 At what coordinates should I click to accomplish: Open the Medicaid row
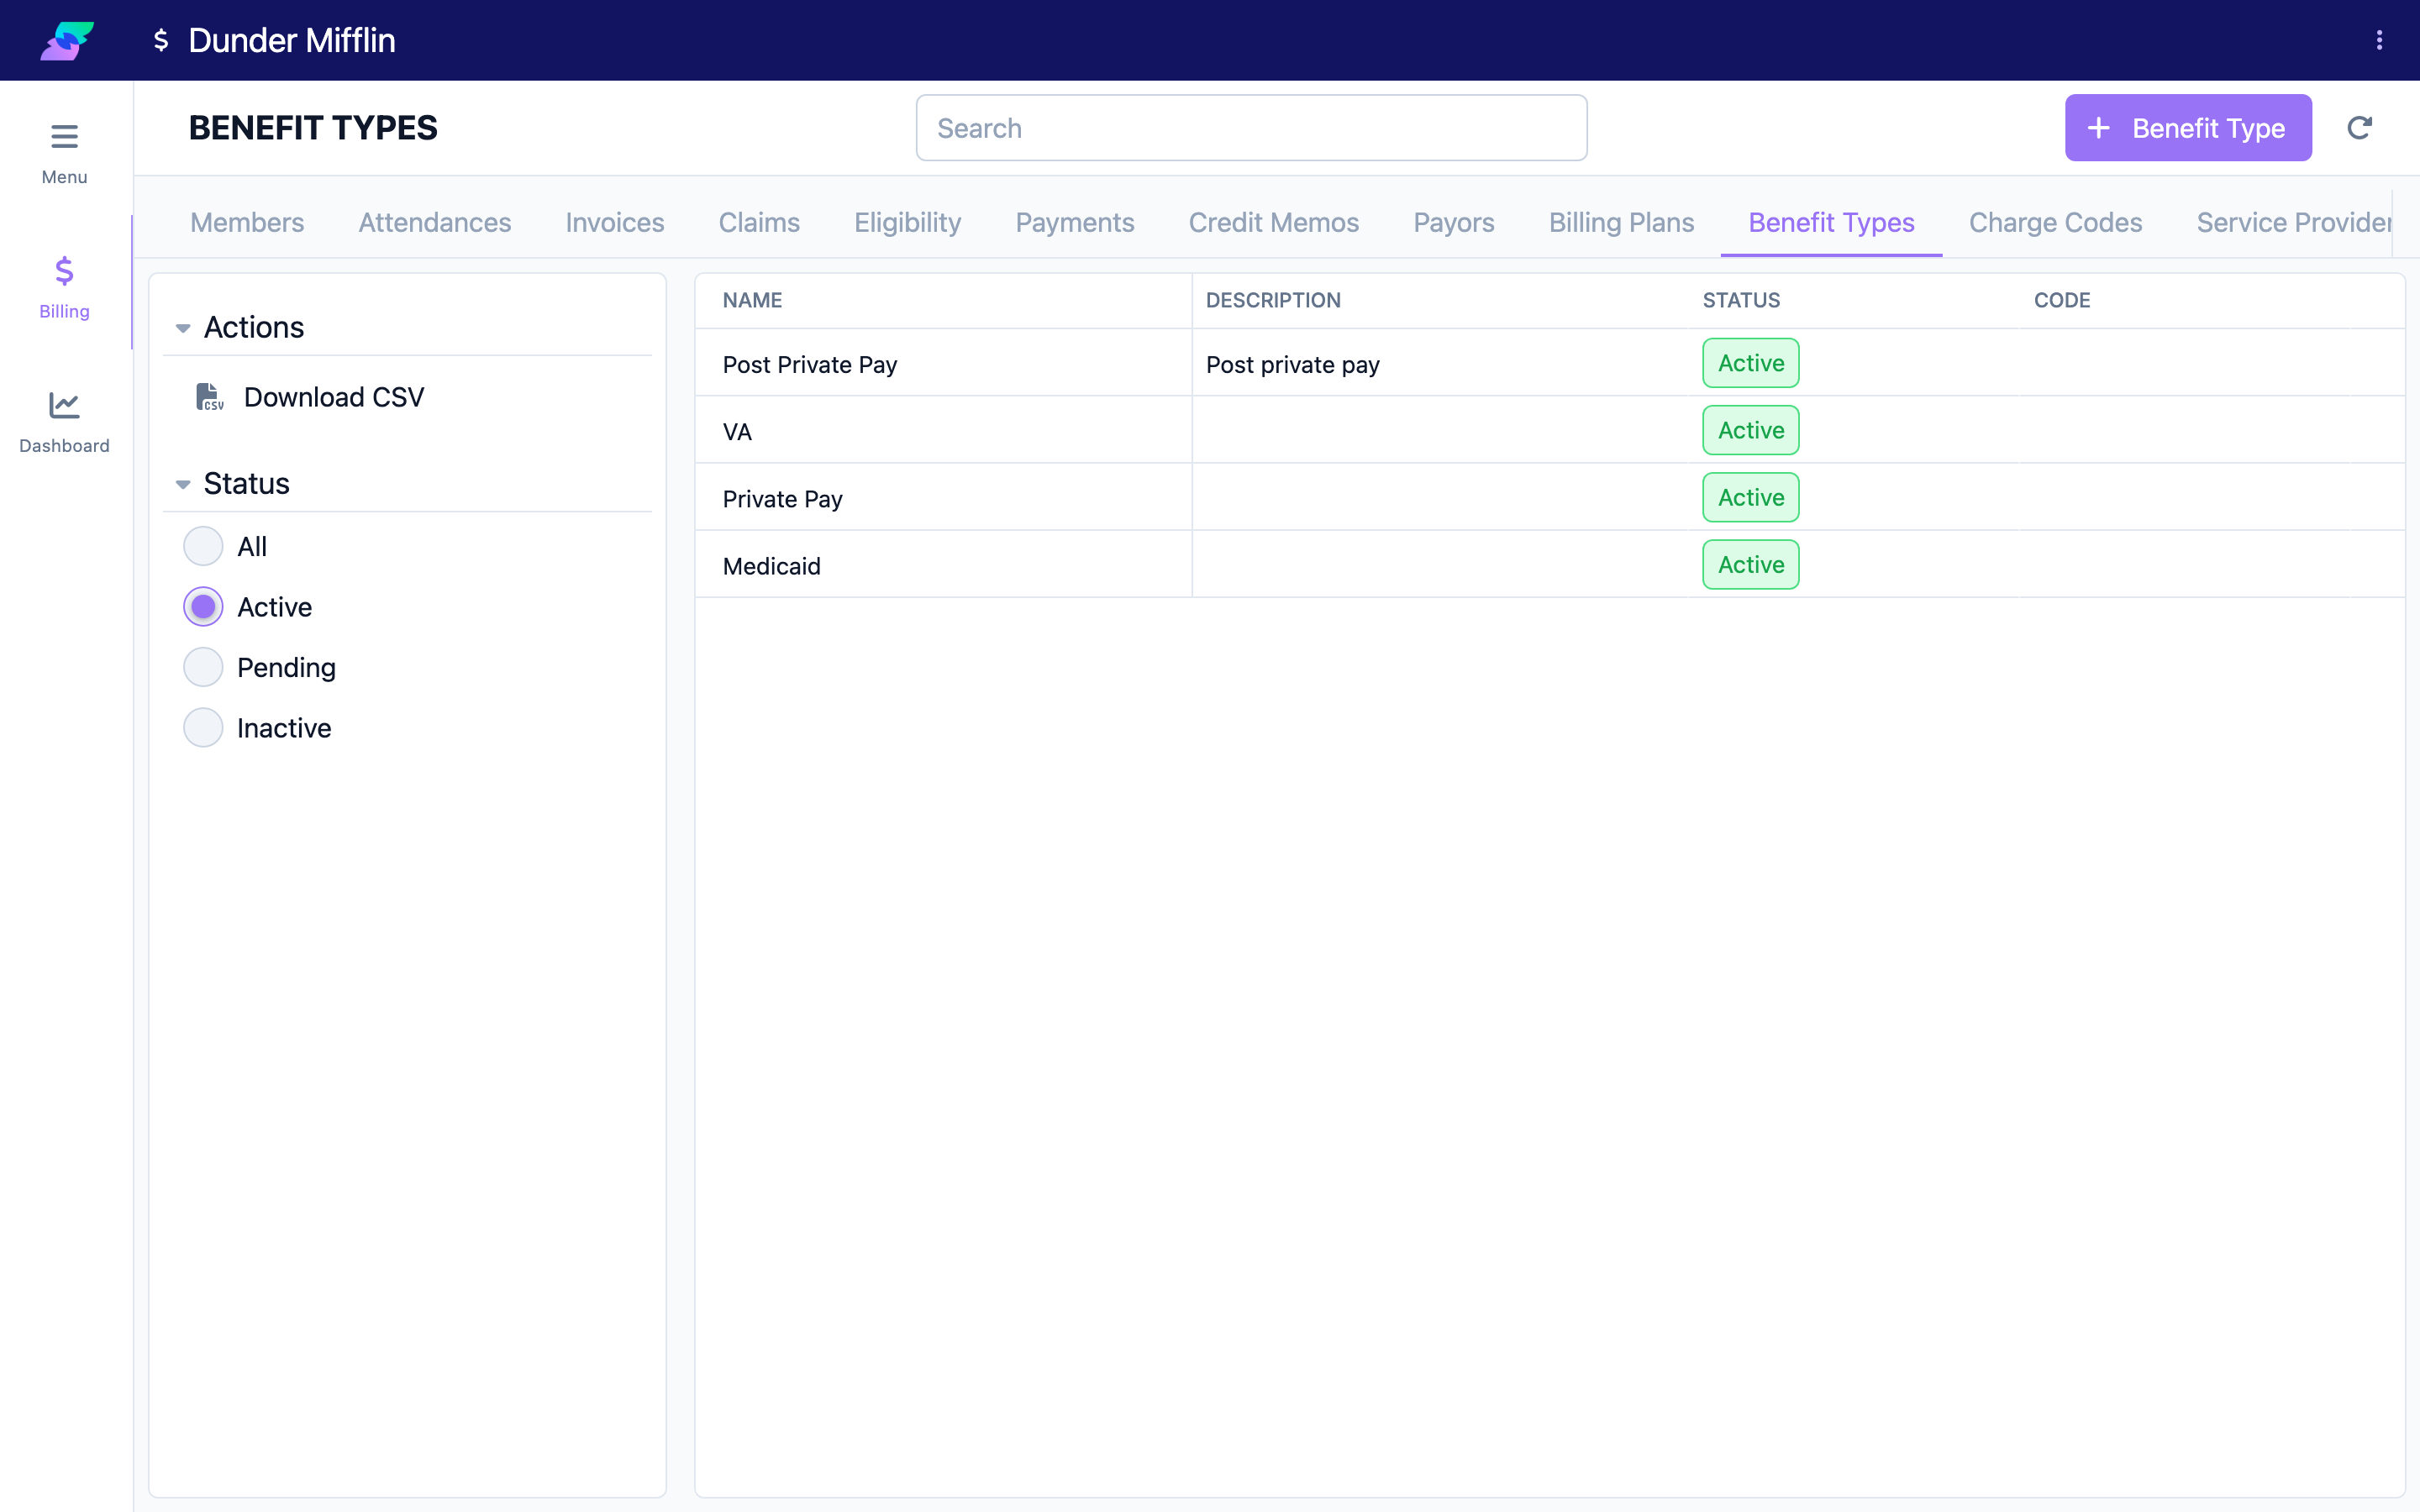pyautogui.click(x=1549, y=564)
